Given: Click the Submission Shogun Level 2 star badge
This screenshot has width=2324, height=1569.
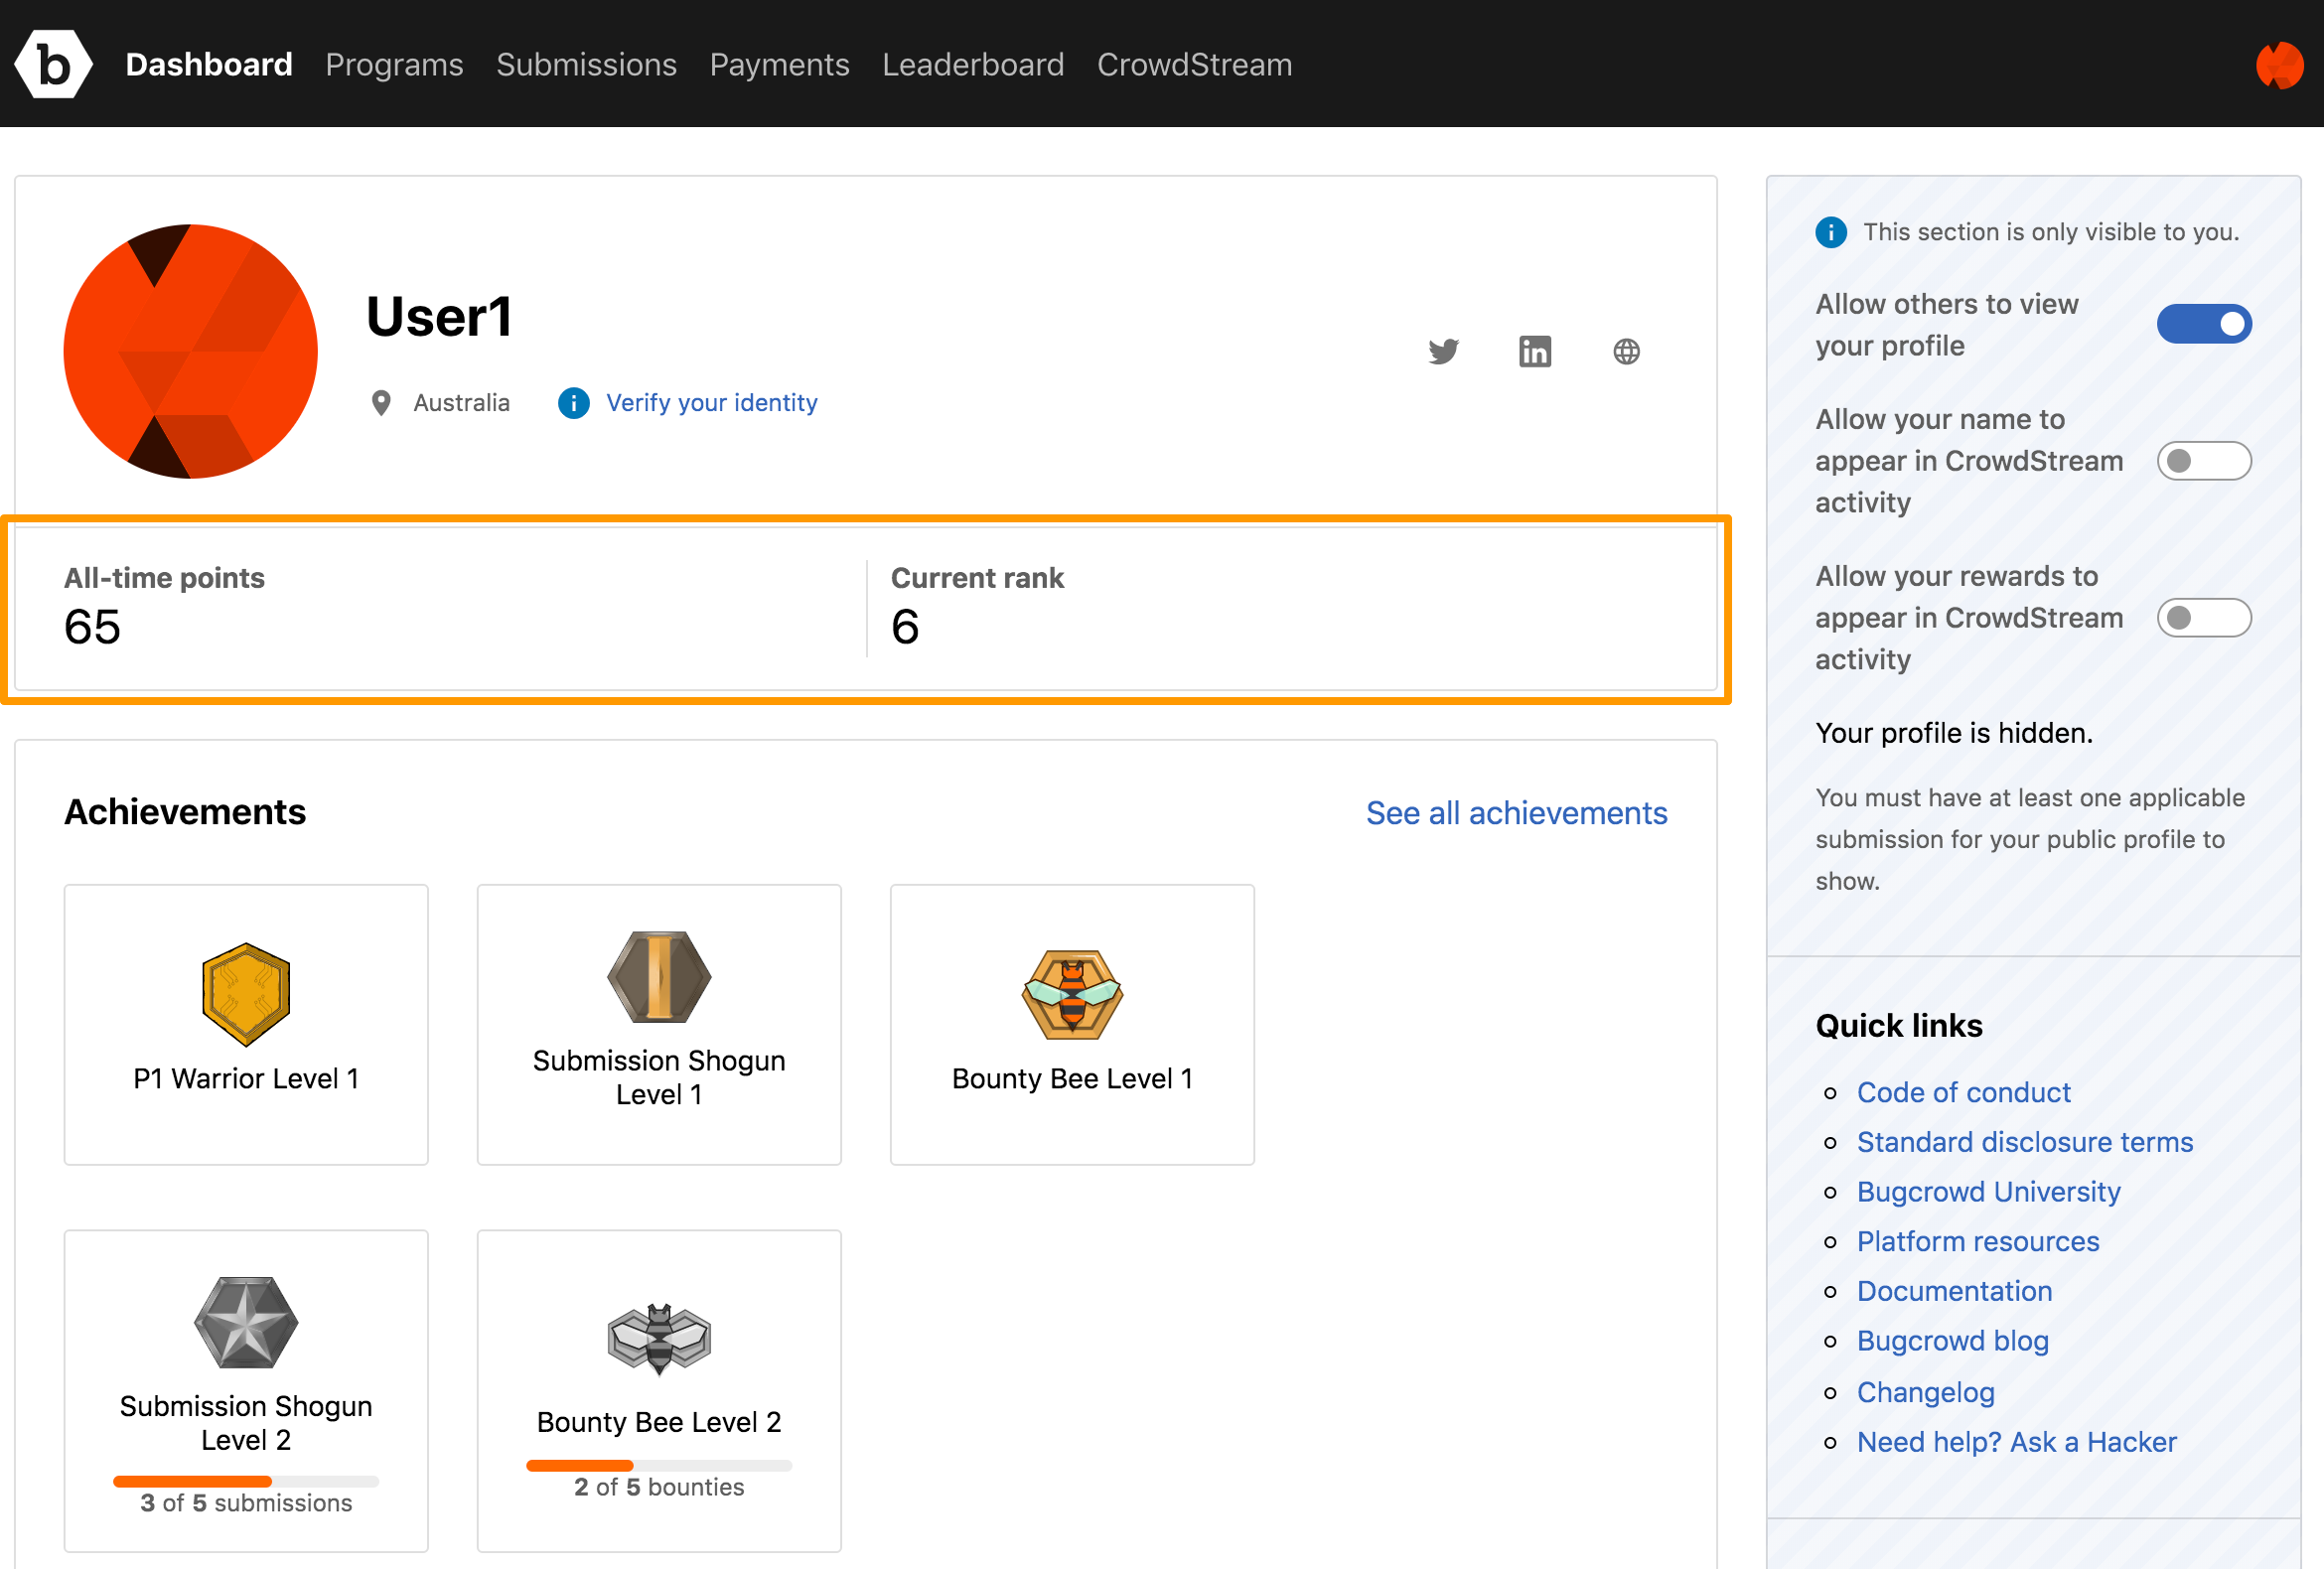Looking at the screenshot, I should [246, 1322].
